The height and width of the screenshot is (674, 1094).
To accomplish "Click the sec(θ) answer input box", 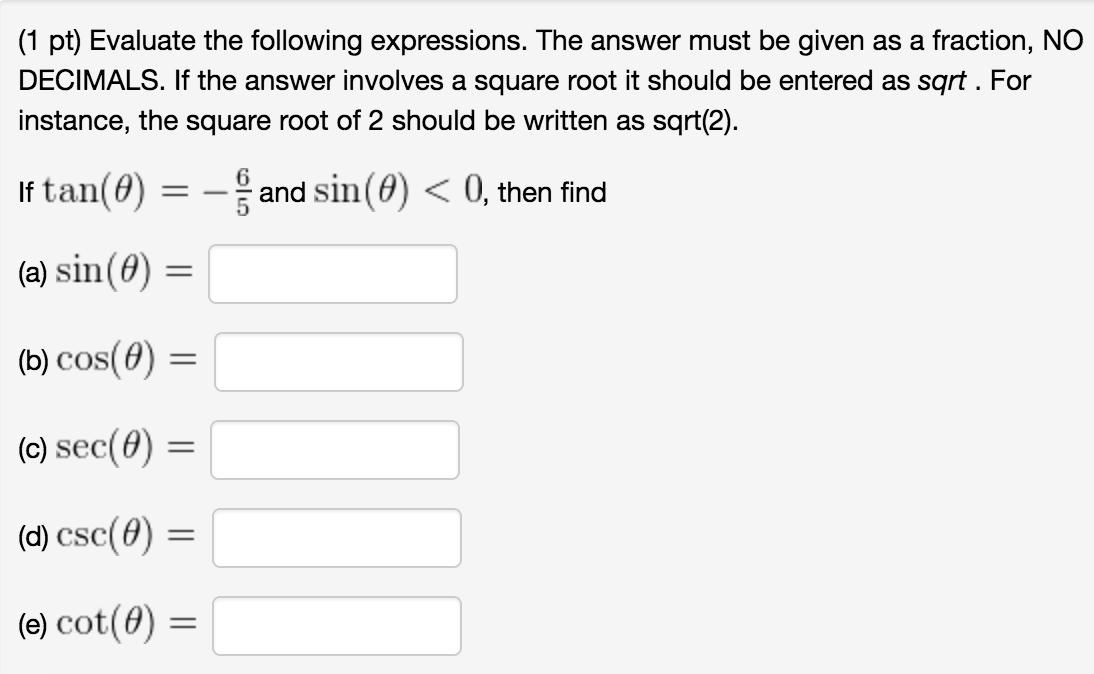I will click(x=335, y=449).
